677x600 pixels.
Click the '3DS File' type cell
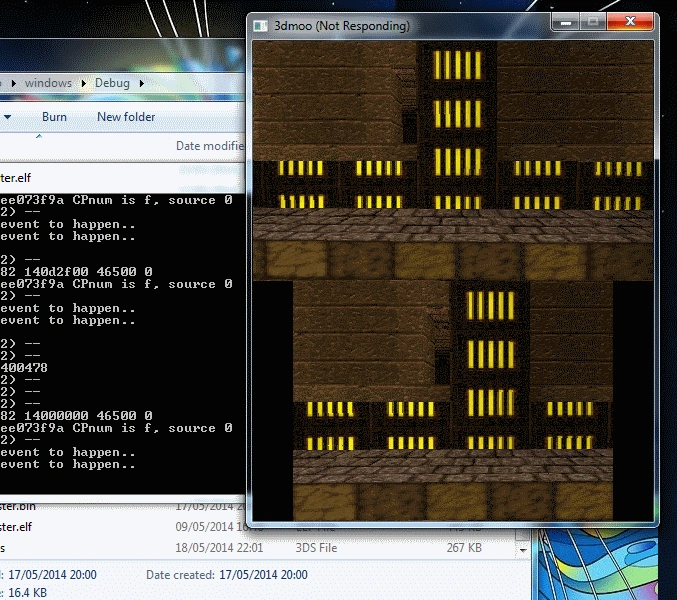[316, 548]
